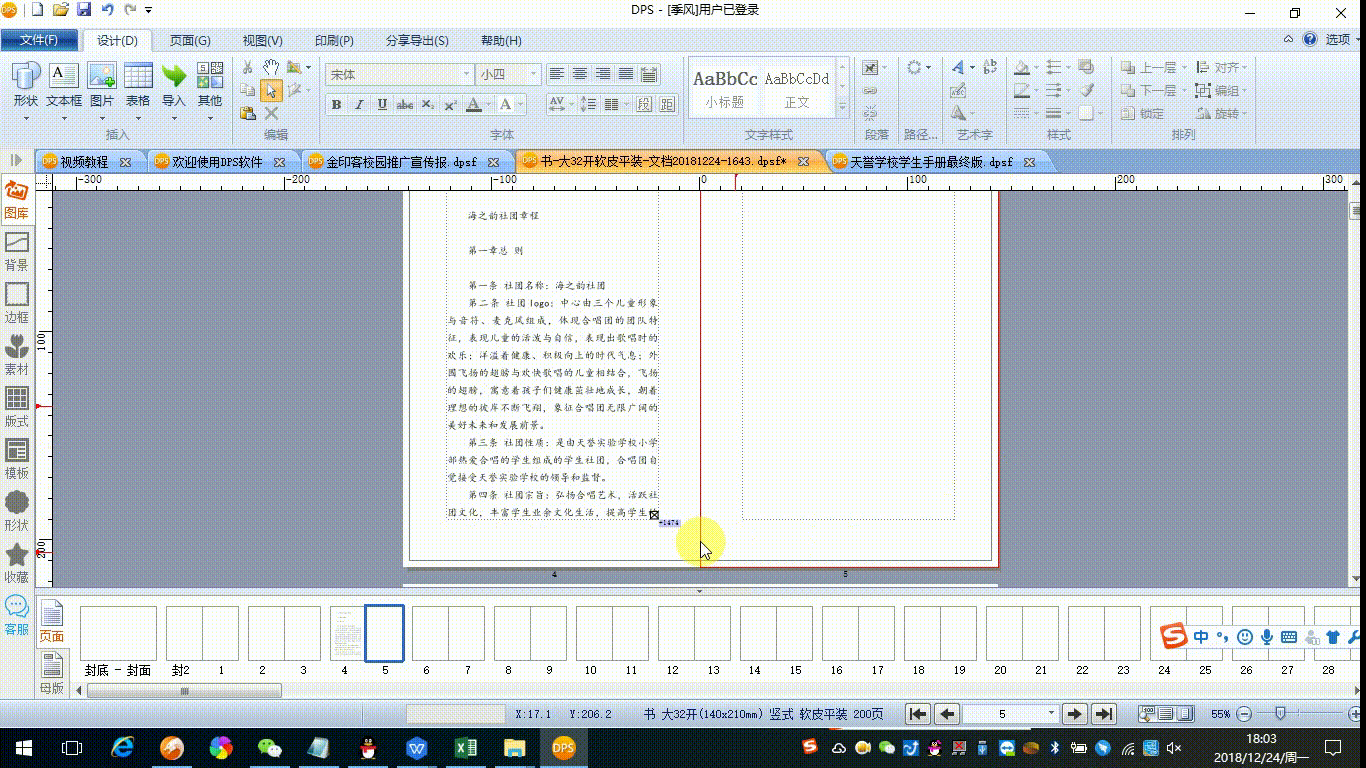Toggle underline text formatting
Screen dimensions: 1366x768
(382, 105)
